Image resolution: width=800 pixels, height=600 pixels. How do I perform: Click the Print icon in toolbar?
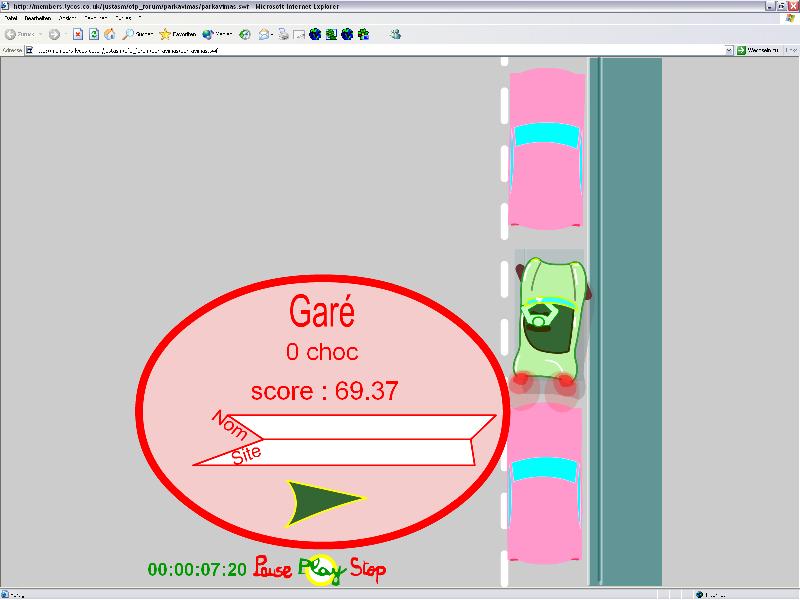(284, 34)
